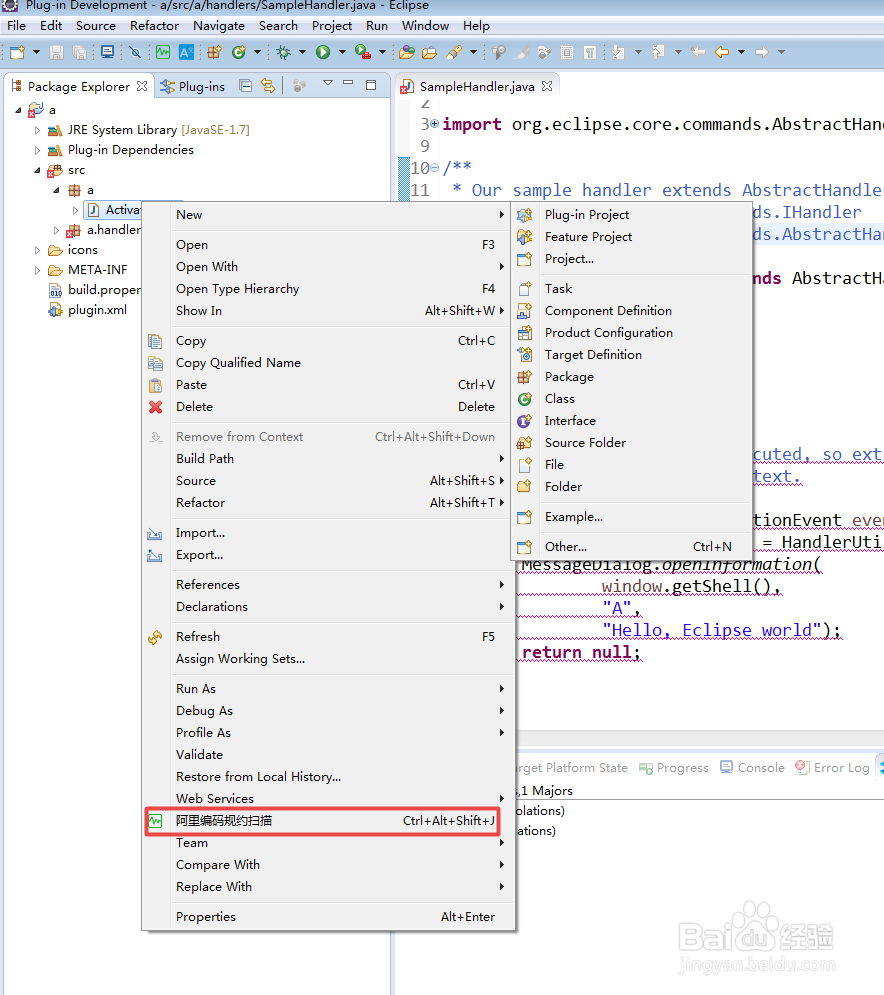Open the Progress tab at bottom

pyautogui.click(x=673, y=768)
